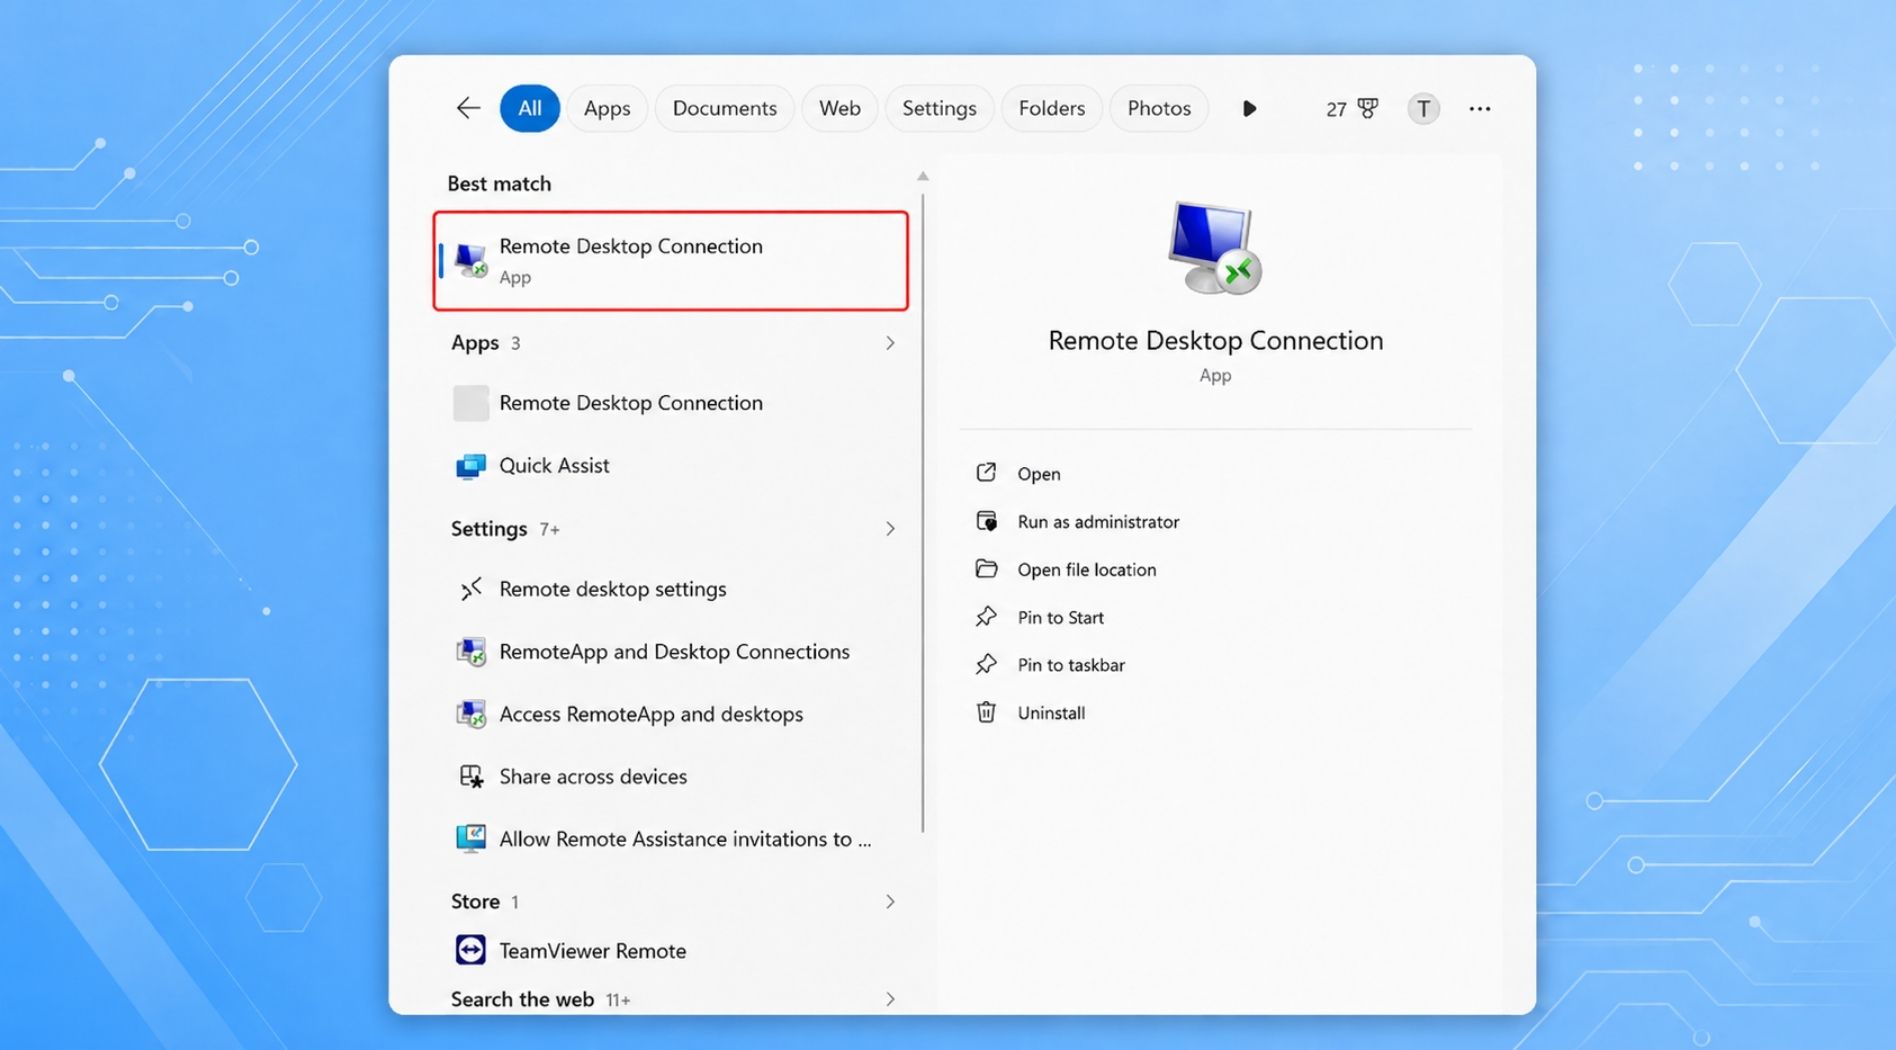1896x1050 pixels.
Task: Click the Pin to Start pin icon
Action: click(986, 617)
